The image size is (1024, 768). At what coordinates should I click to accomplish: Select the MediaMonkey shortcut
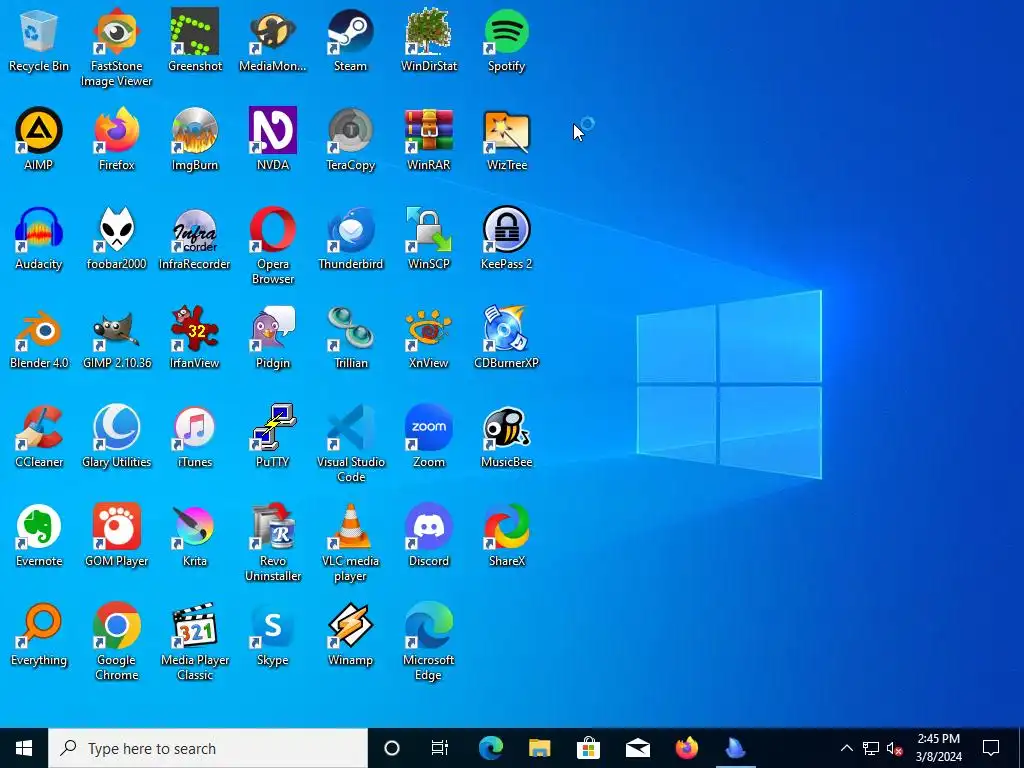click(x=272, y=31)
